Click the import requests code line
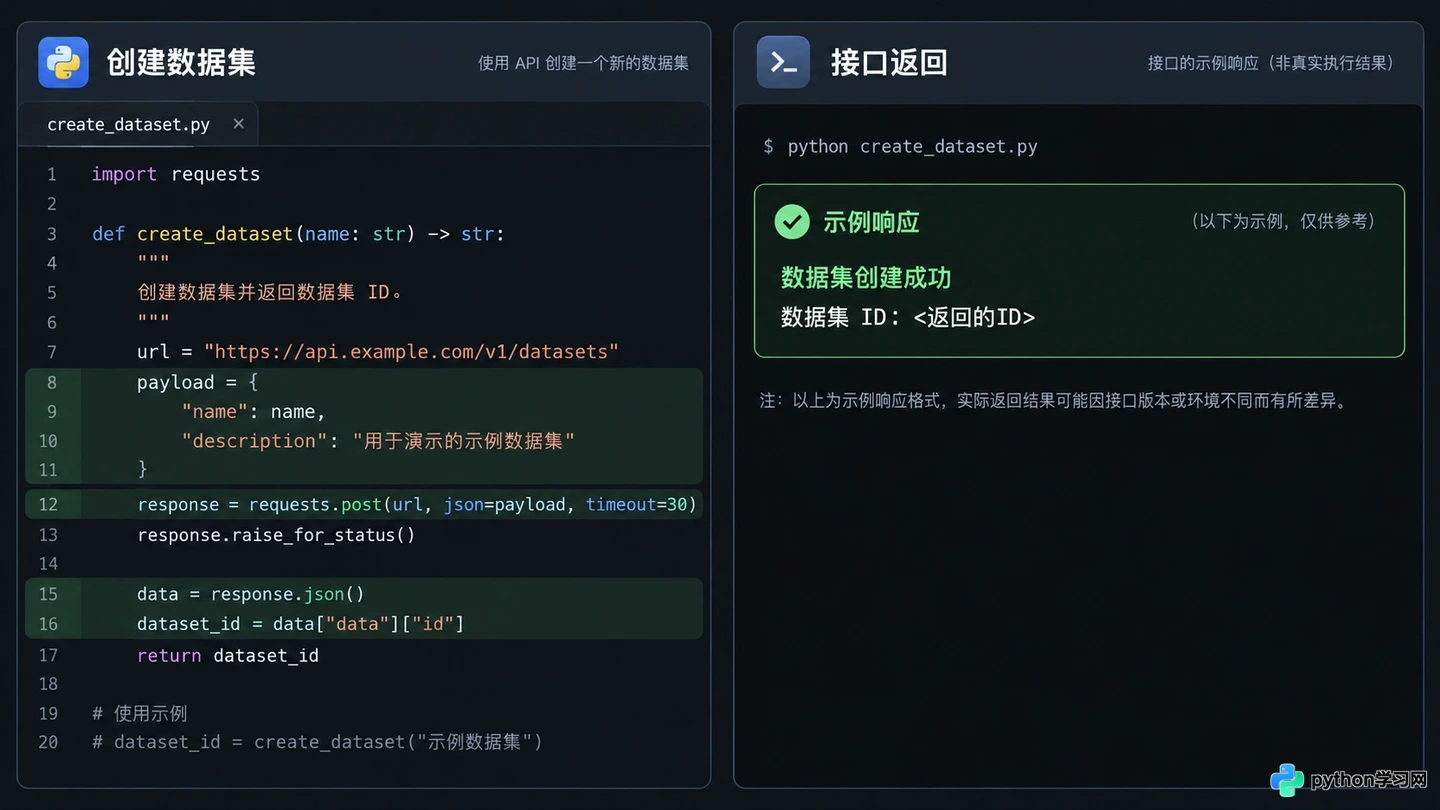 pos(176,174)
